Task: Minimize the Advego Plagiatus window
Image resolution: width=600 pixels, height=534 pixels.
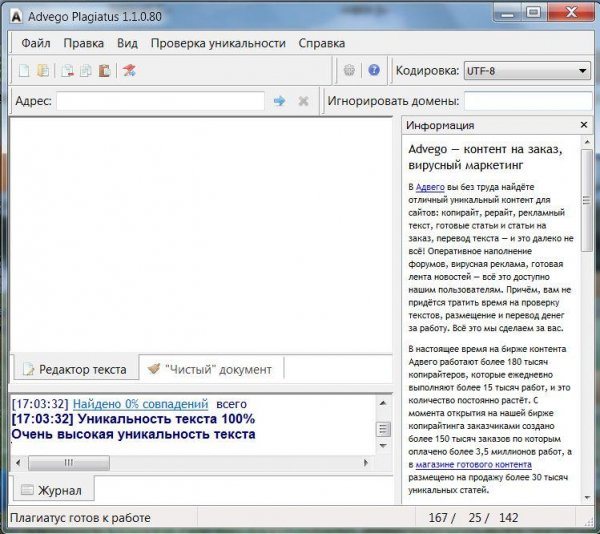Action: coord(507,13)
